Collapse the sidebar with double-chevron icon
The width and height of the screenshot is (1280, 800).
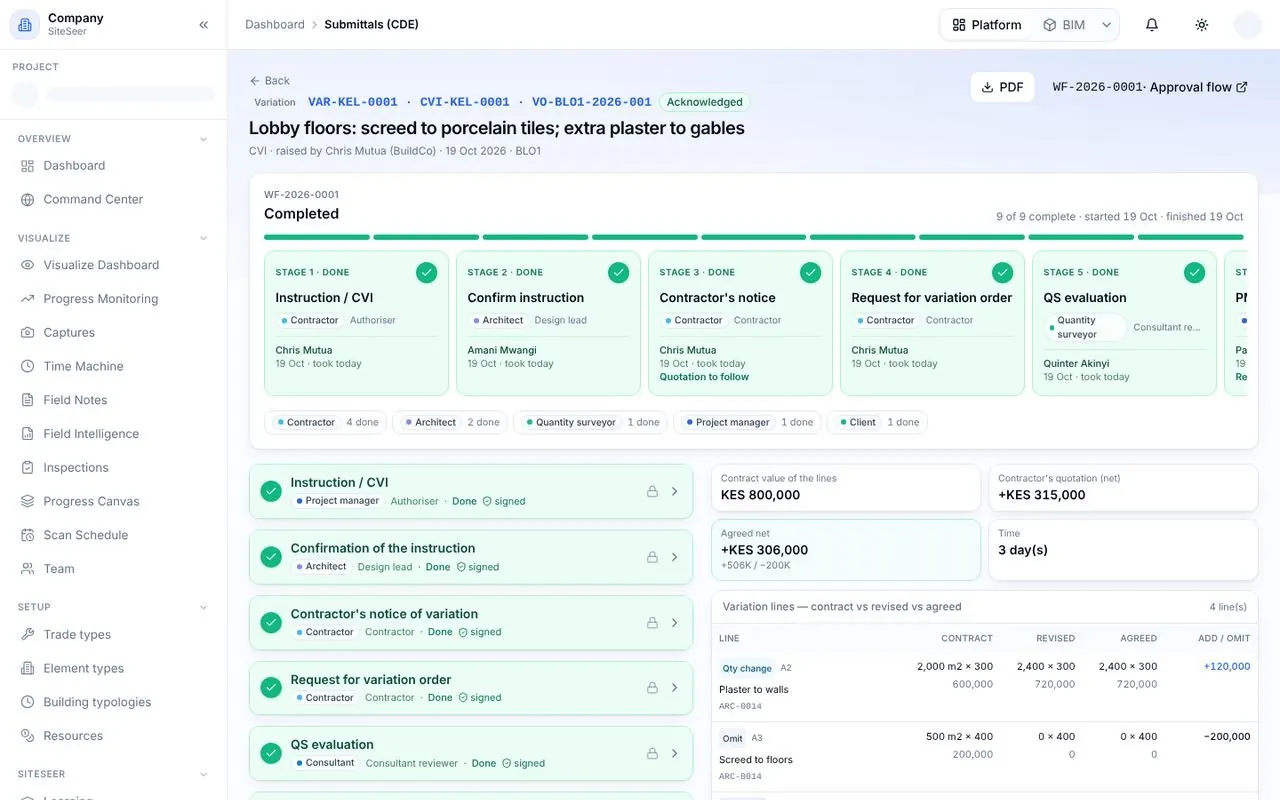(204, 25)
